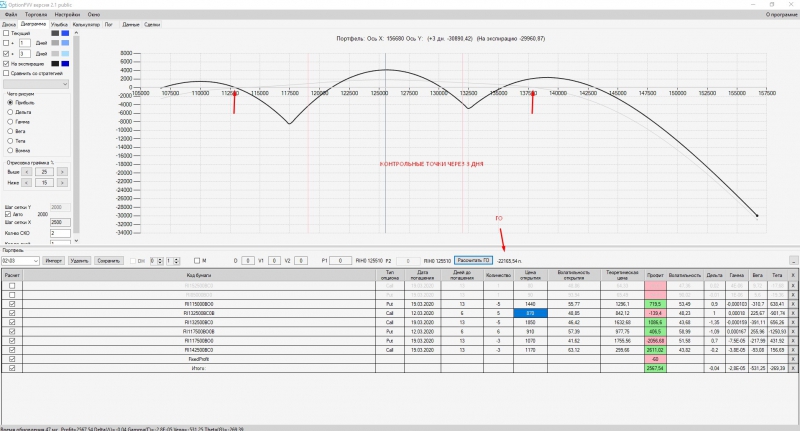Screen dimensions: 800x431
Task: Click the P1 input field
Action: [340, 261]
